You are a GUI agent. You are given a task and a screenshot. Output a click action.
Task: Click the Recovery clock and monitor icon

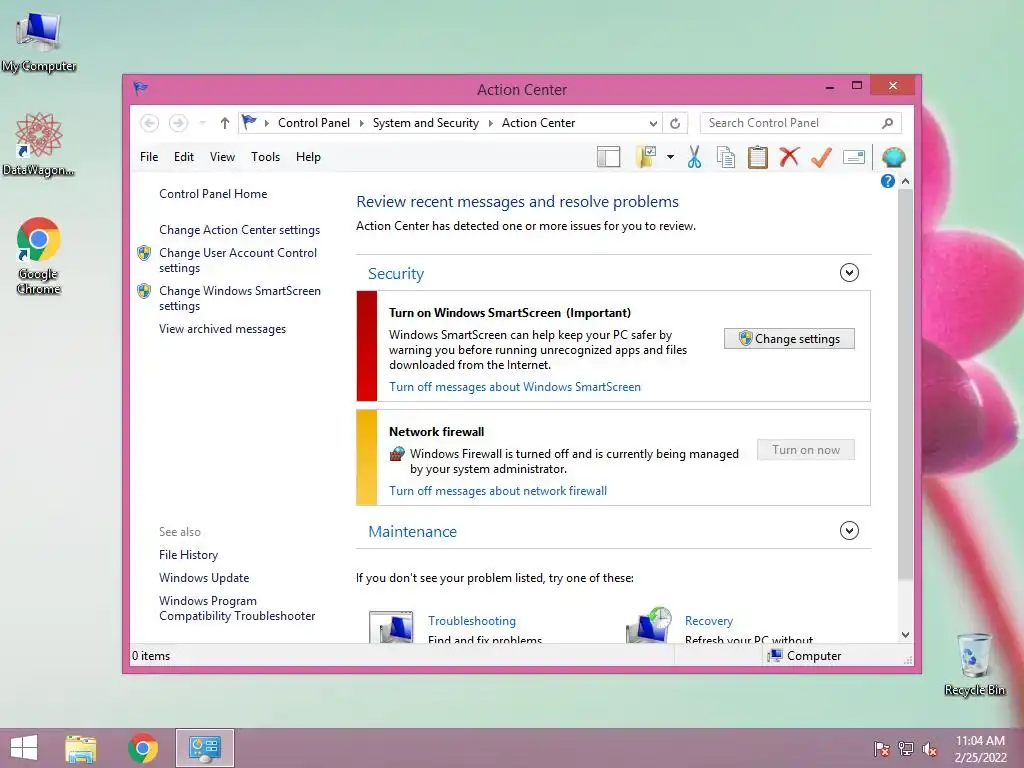click(649, 625)
